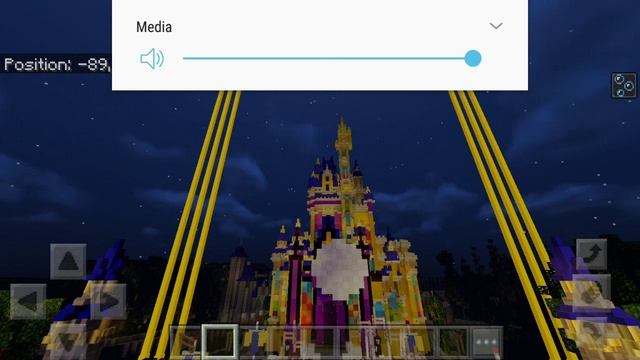Screen dimensions: 640x360
Task: Tap the move left arrow button
Action: (28, 301)
